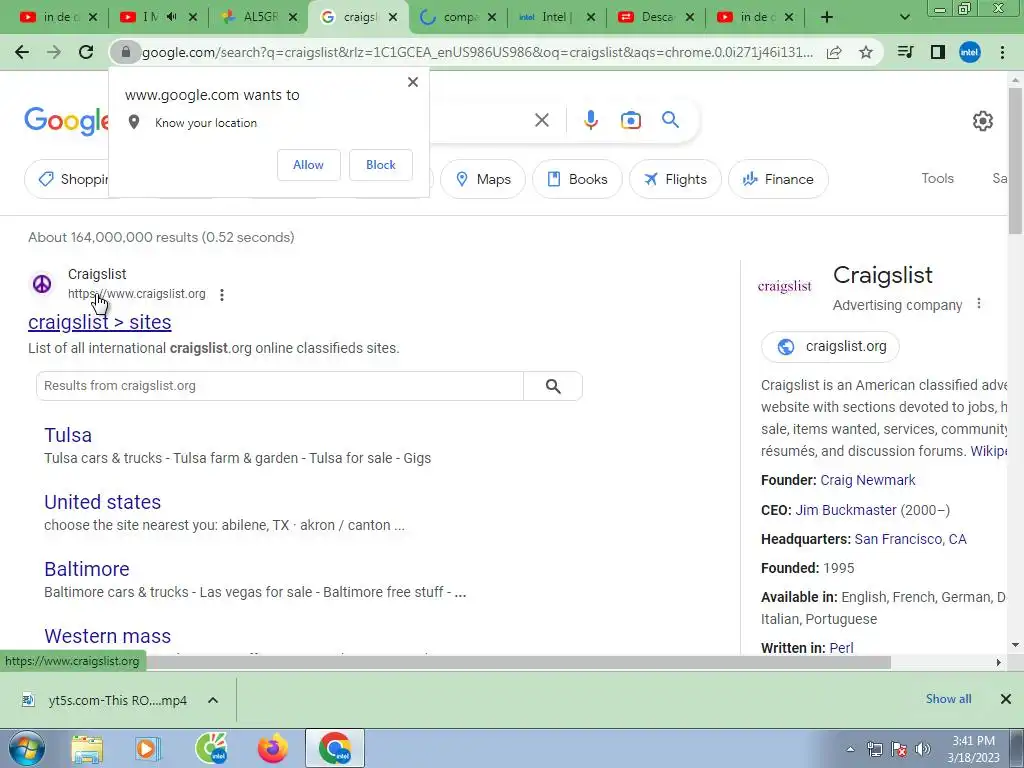Open the Jim Buckmaster CEO link
The width and height of the screenshot is (1024, 768).
tap(846, 510)
